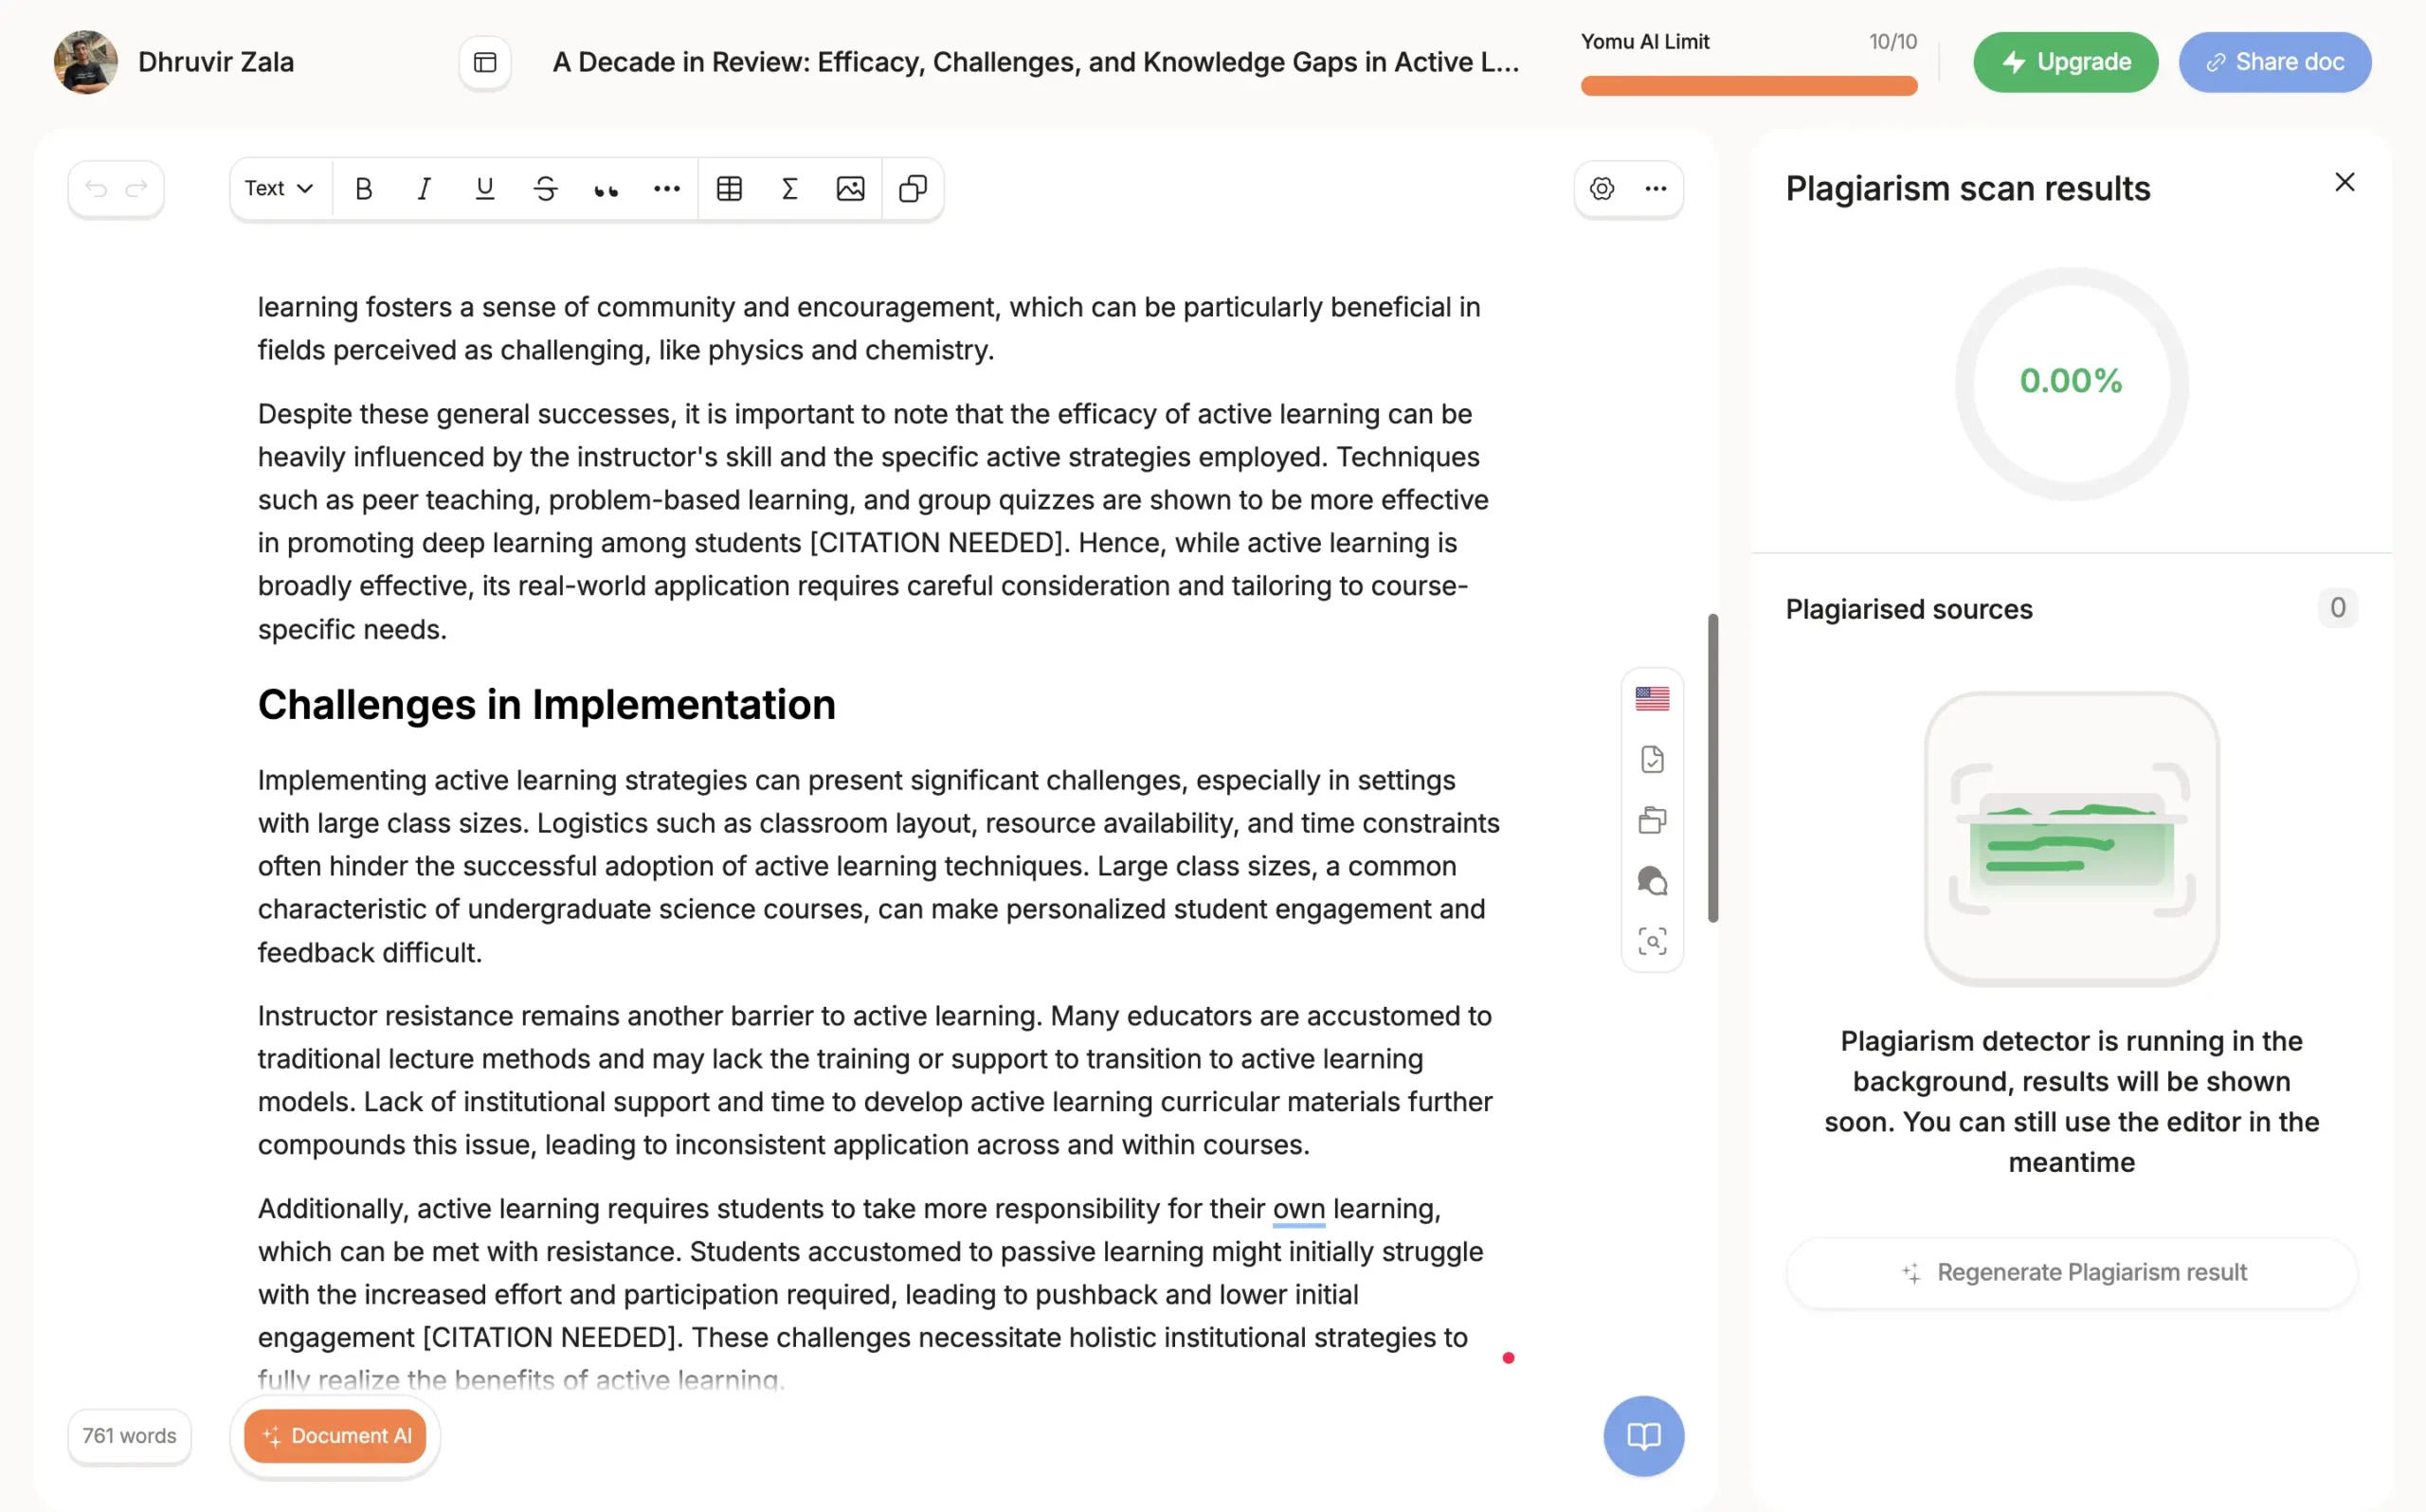Open the plagiarism scan icon in side rail
Image resolution: width=2426 pixels, height=1512 pixels.
pos(1652,941)
